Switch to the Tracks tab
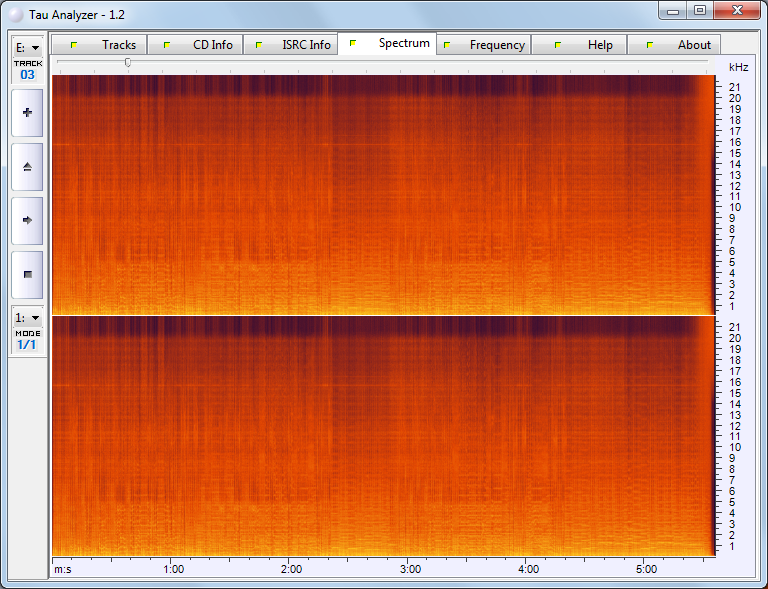Screen dimensions: 768x589 pyautogui.click(x=118, y=45)
